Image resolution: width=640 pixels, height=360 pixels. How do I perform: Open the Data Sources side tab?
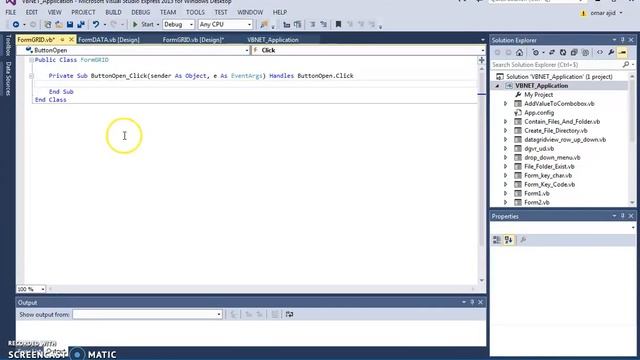pyautogui.click(x=8, y=79)
